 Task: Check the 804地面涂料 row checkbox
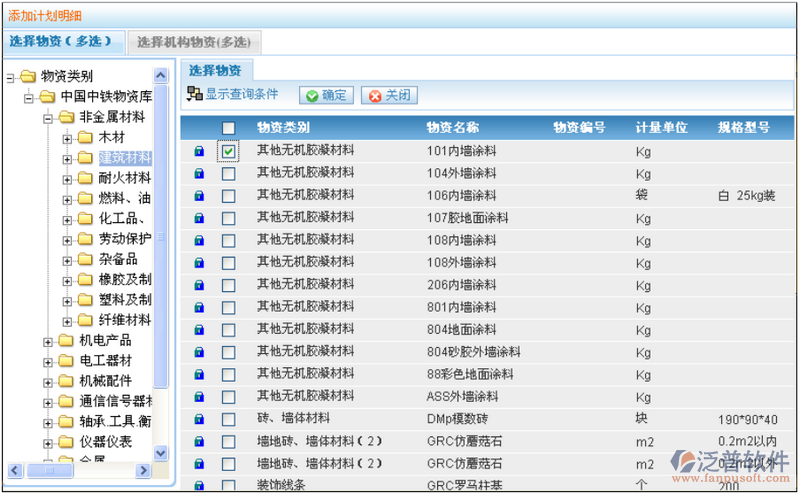click(229, 330)
